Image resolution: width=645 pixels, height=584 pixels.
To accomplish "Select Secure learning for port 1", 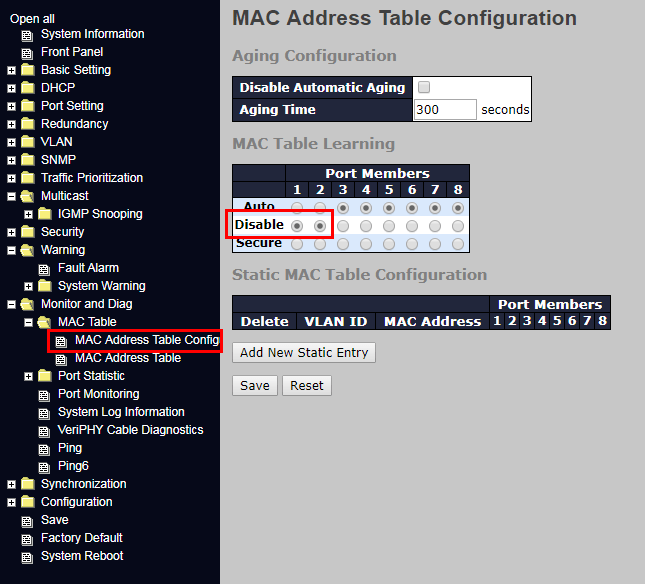I will pos(297,244).
